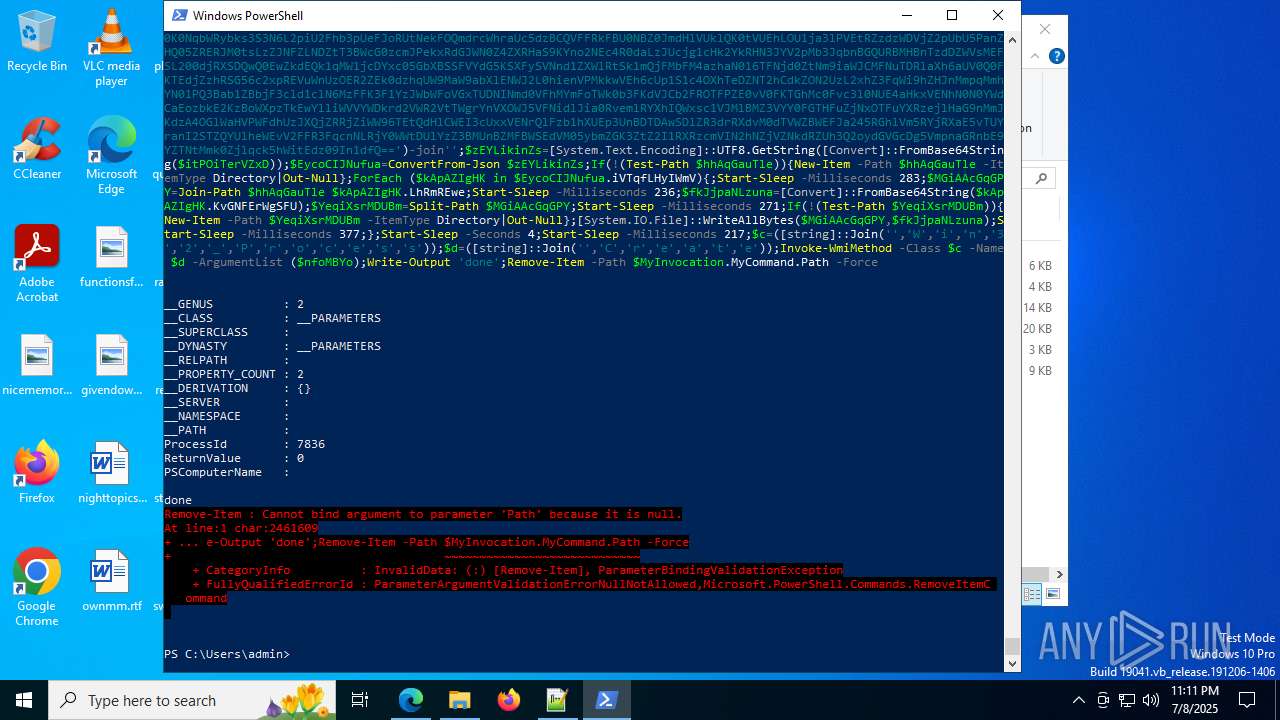Image resolution: width=1280 pixels, height=720 pixels.
Task: Open File Explorer from the taskbar
Action: pos(459,700)
